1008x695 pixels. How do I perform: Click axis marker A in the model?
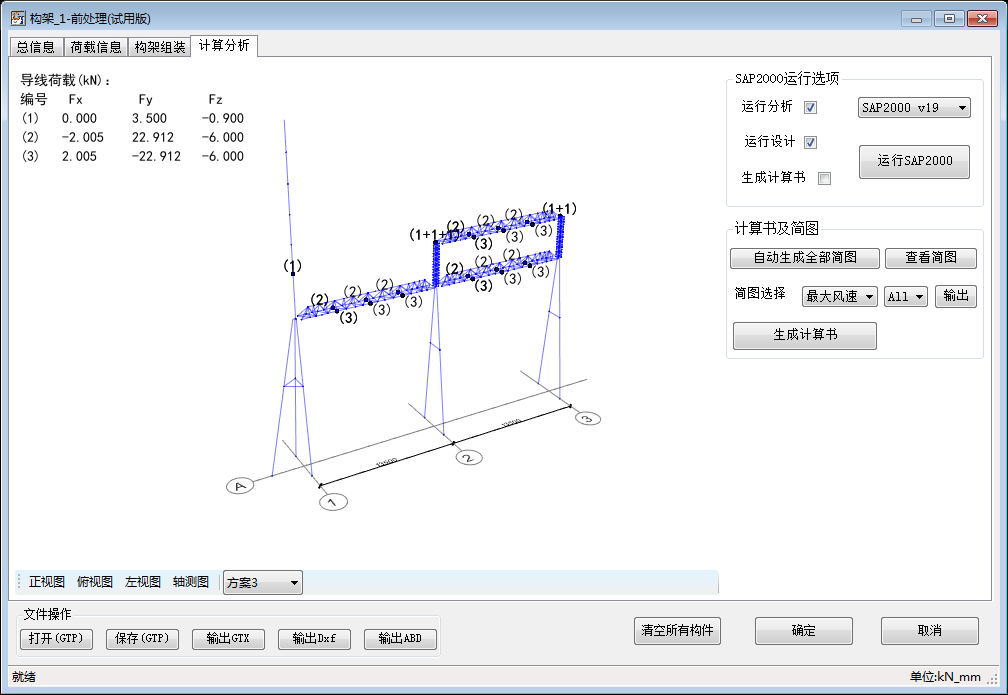239,486
